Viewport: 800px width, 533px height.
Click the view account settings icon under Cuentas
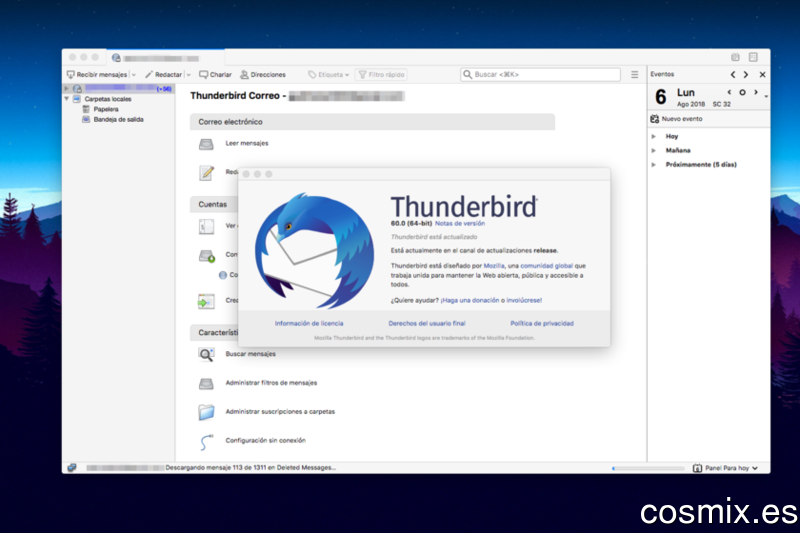point(206,226)
